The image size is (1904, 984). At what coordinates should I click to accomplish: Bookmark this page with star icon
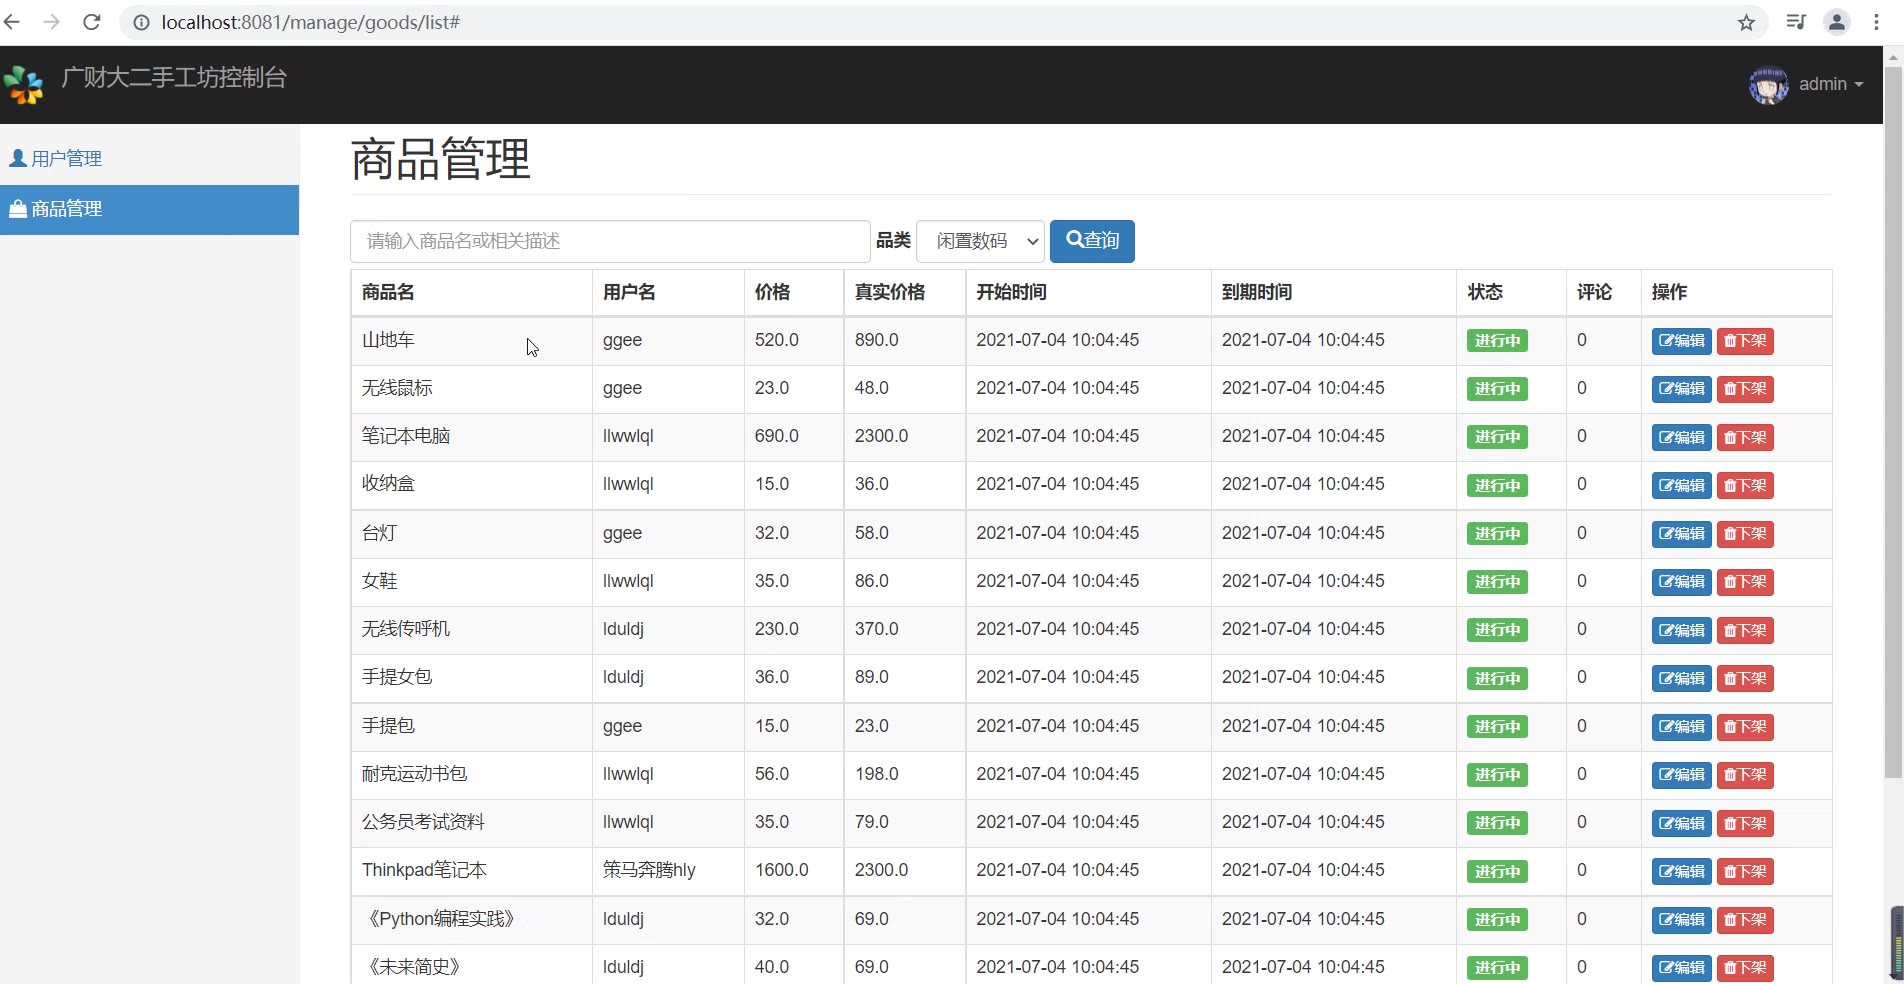[x=1746, y=22]
